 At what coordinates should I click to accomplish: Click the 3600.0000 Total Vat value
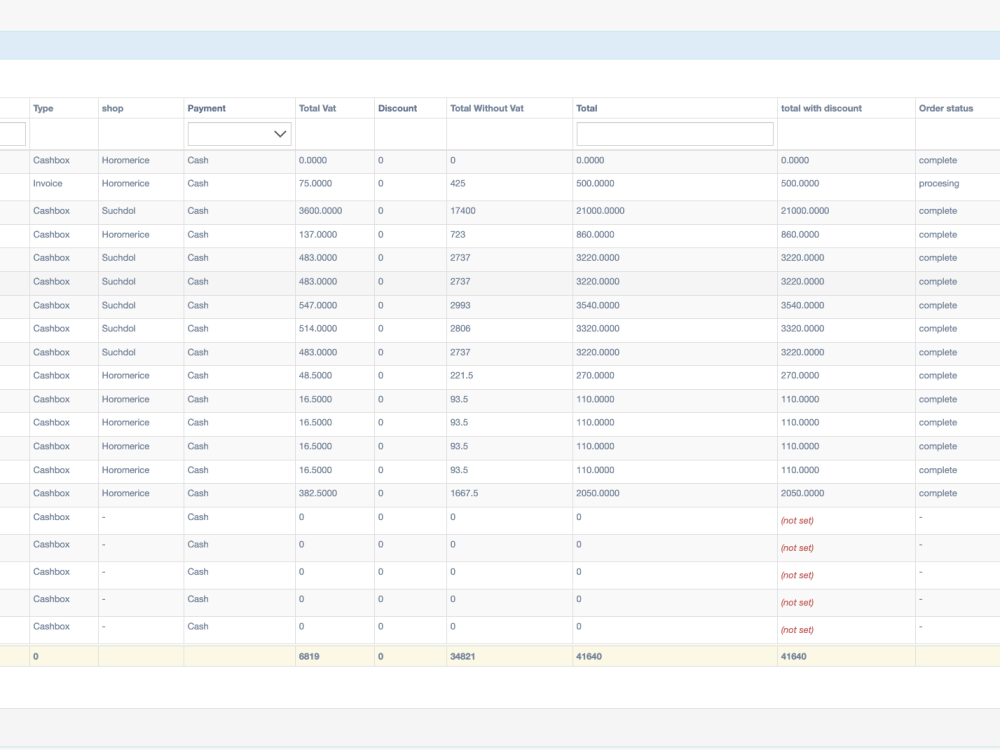pyautogui.click(x=320, y=211)
